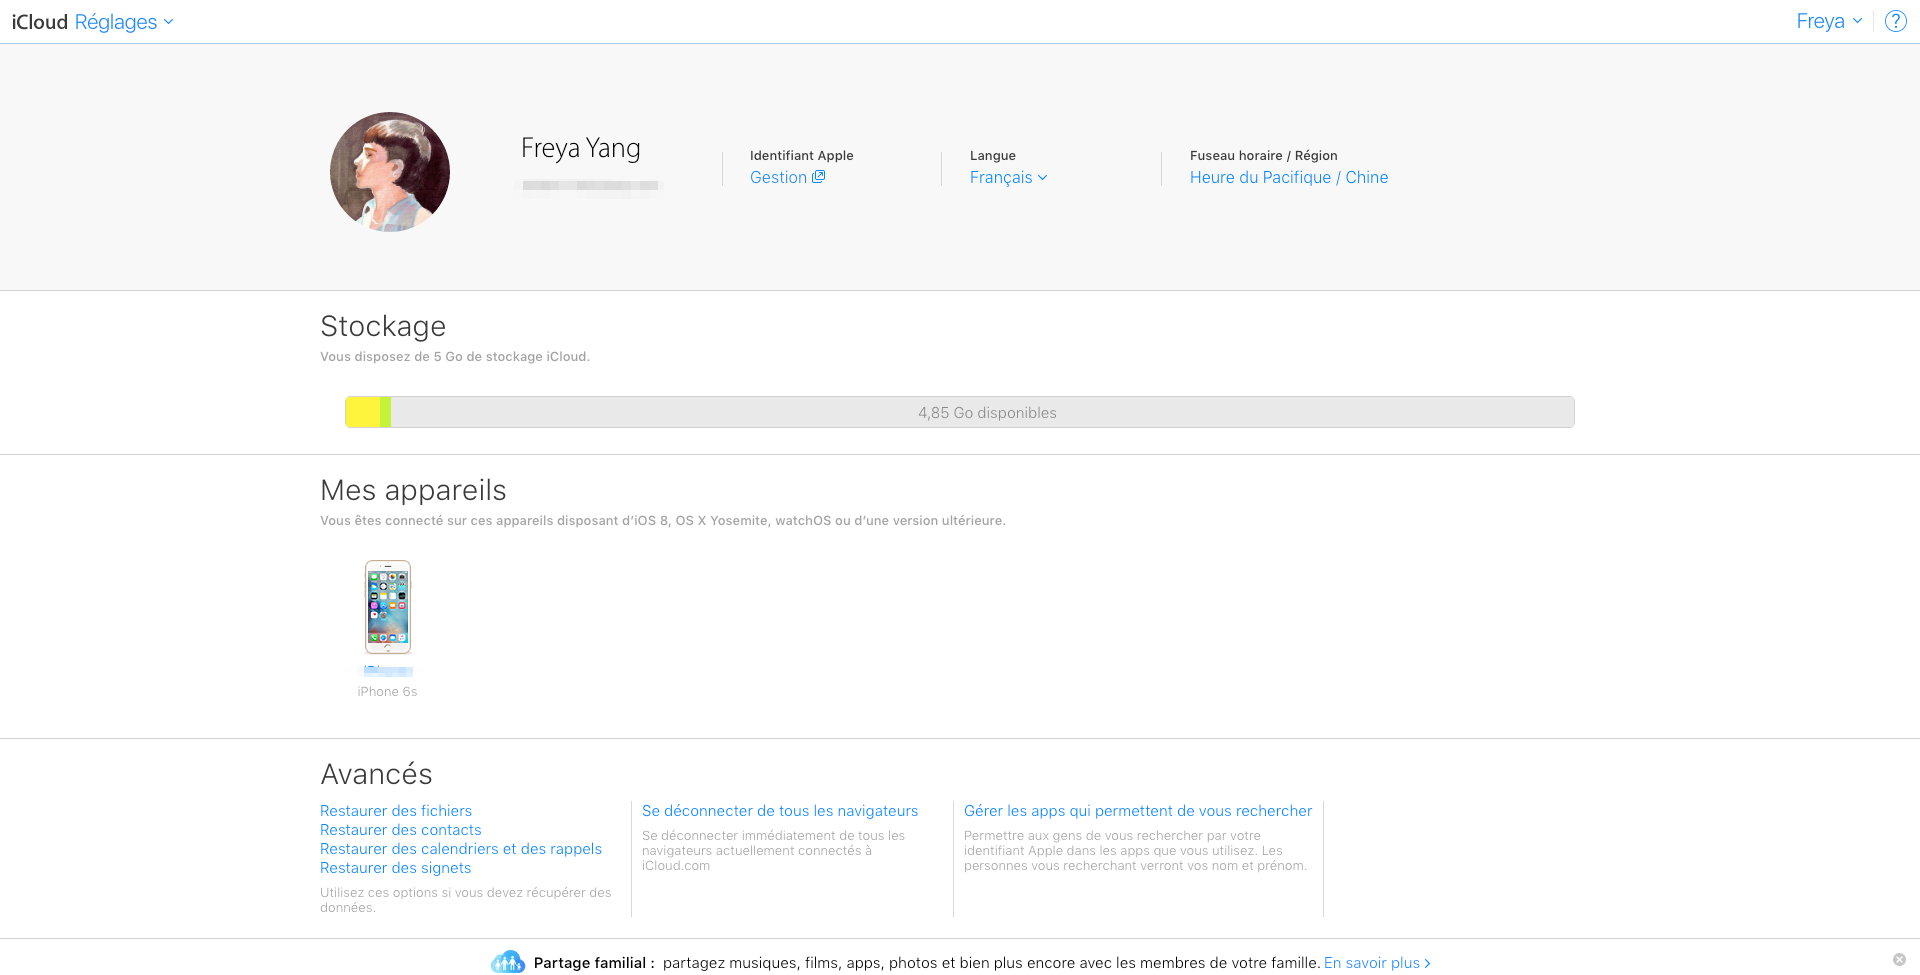Click the Identifiant Apple label

point(802,156)
